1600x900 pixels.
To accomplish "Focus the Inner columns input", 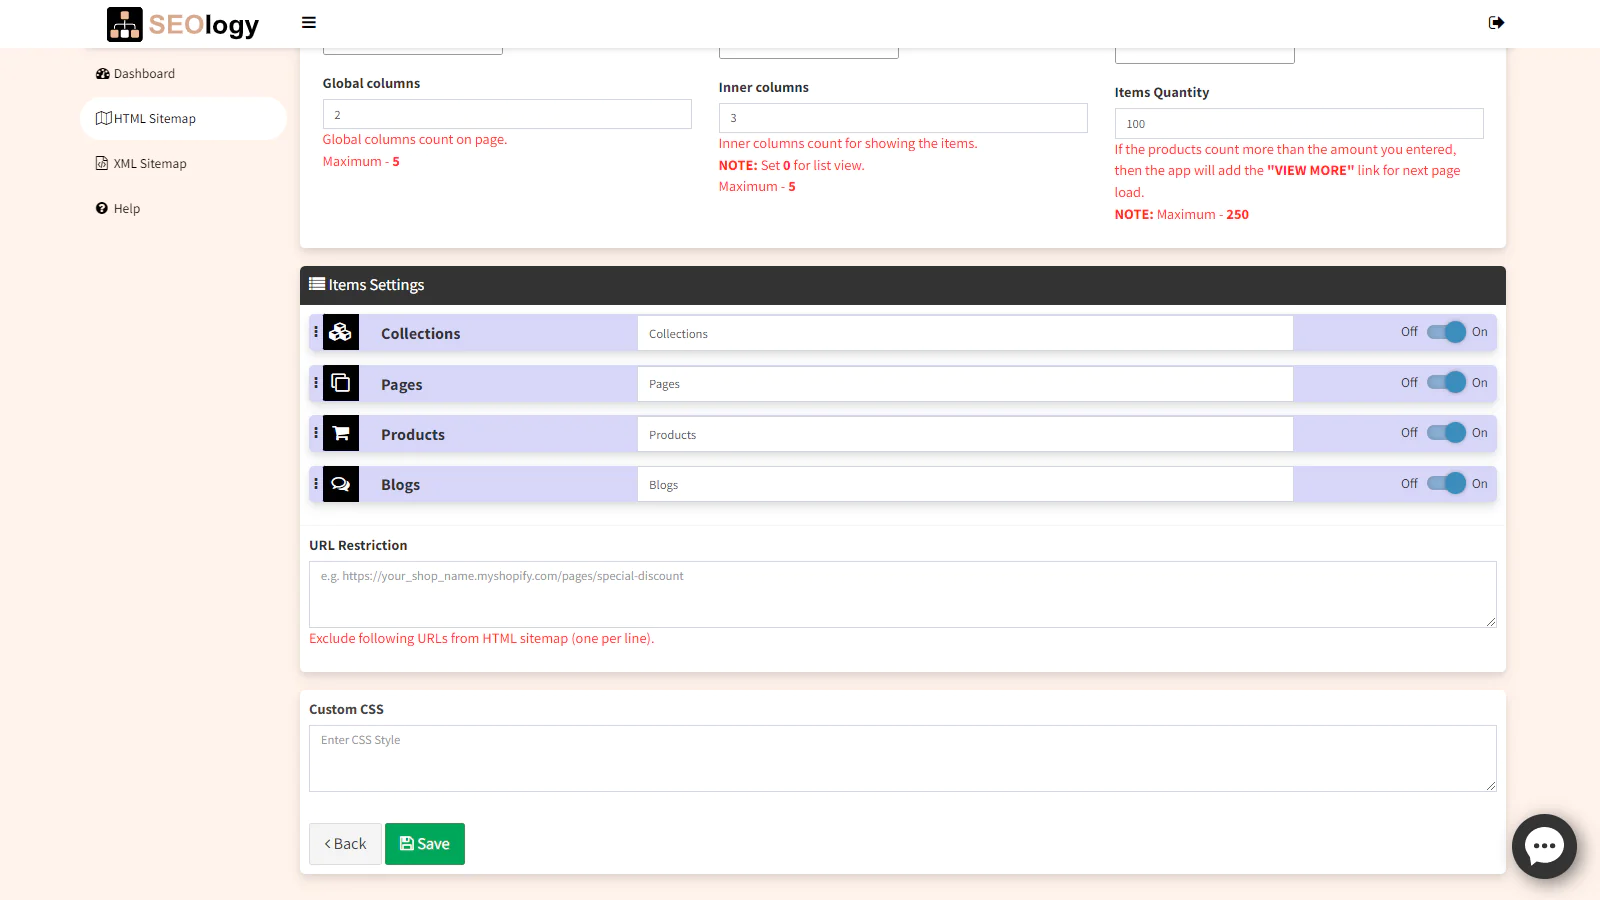I will 903,118.
